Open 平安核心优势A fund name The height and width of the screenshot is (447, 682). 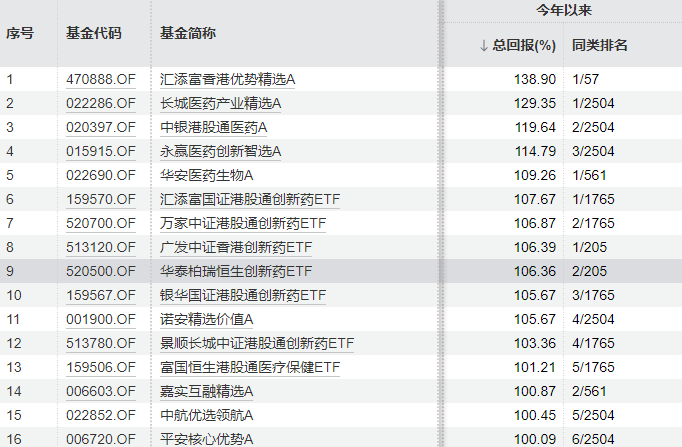tap(207, 439)
